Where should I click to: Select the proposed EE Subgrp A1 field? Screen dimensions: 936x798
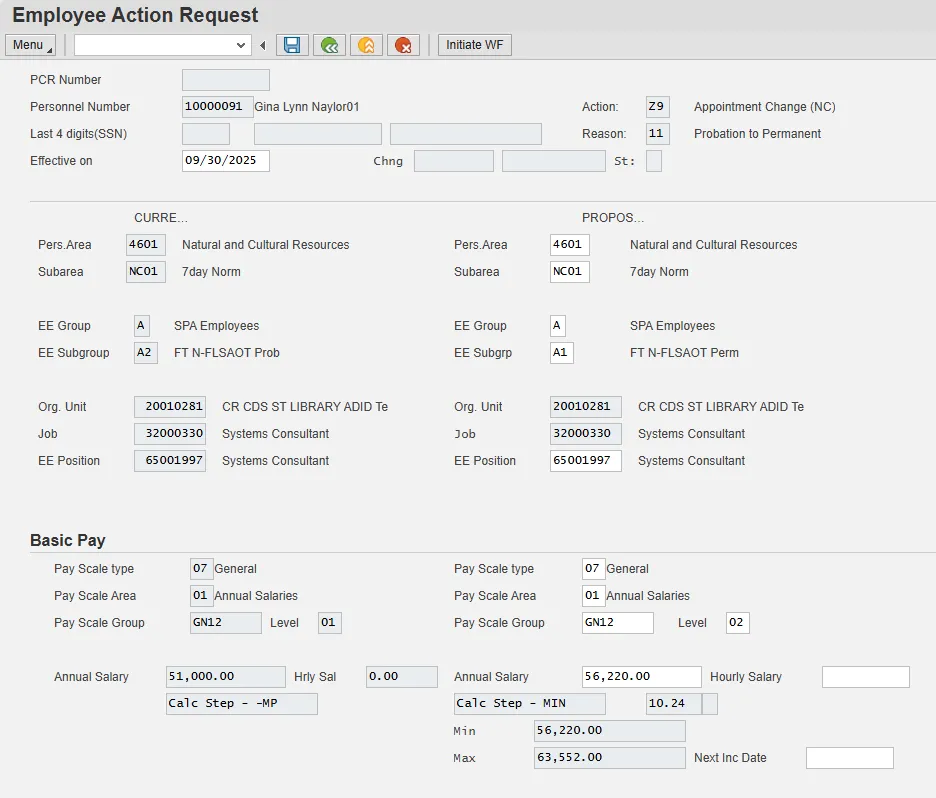pyautogui.click(x=561, y=353)
